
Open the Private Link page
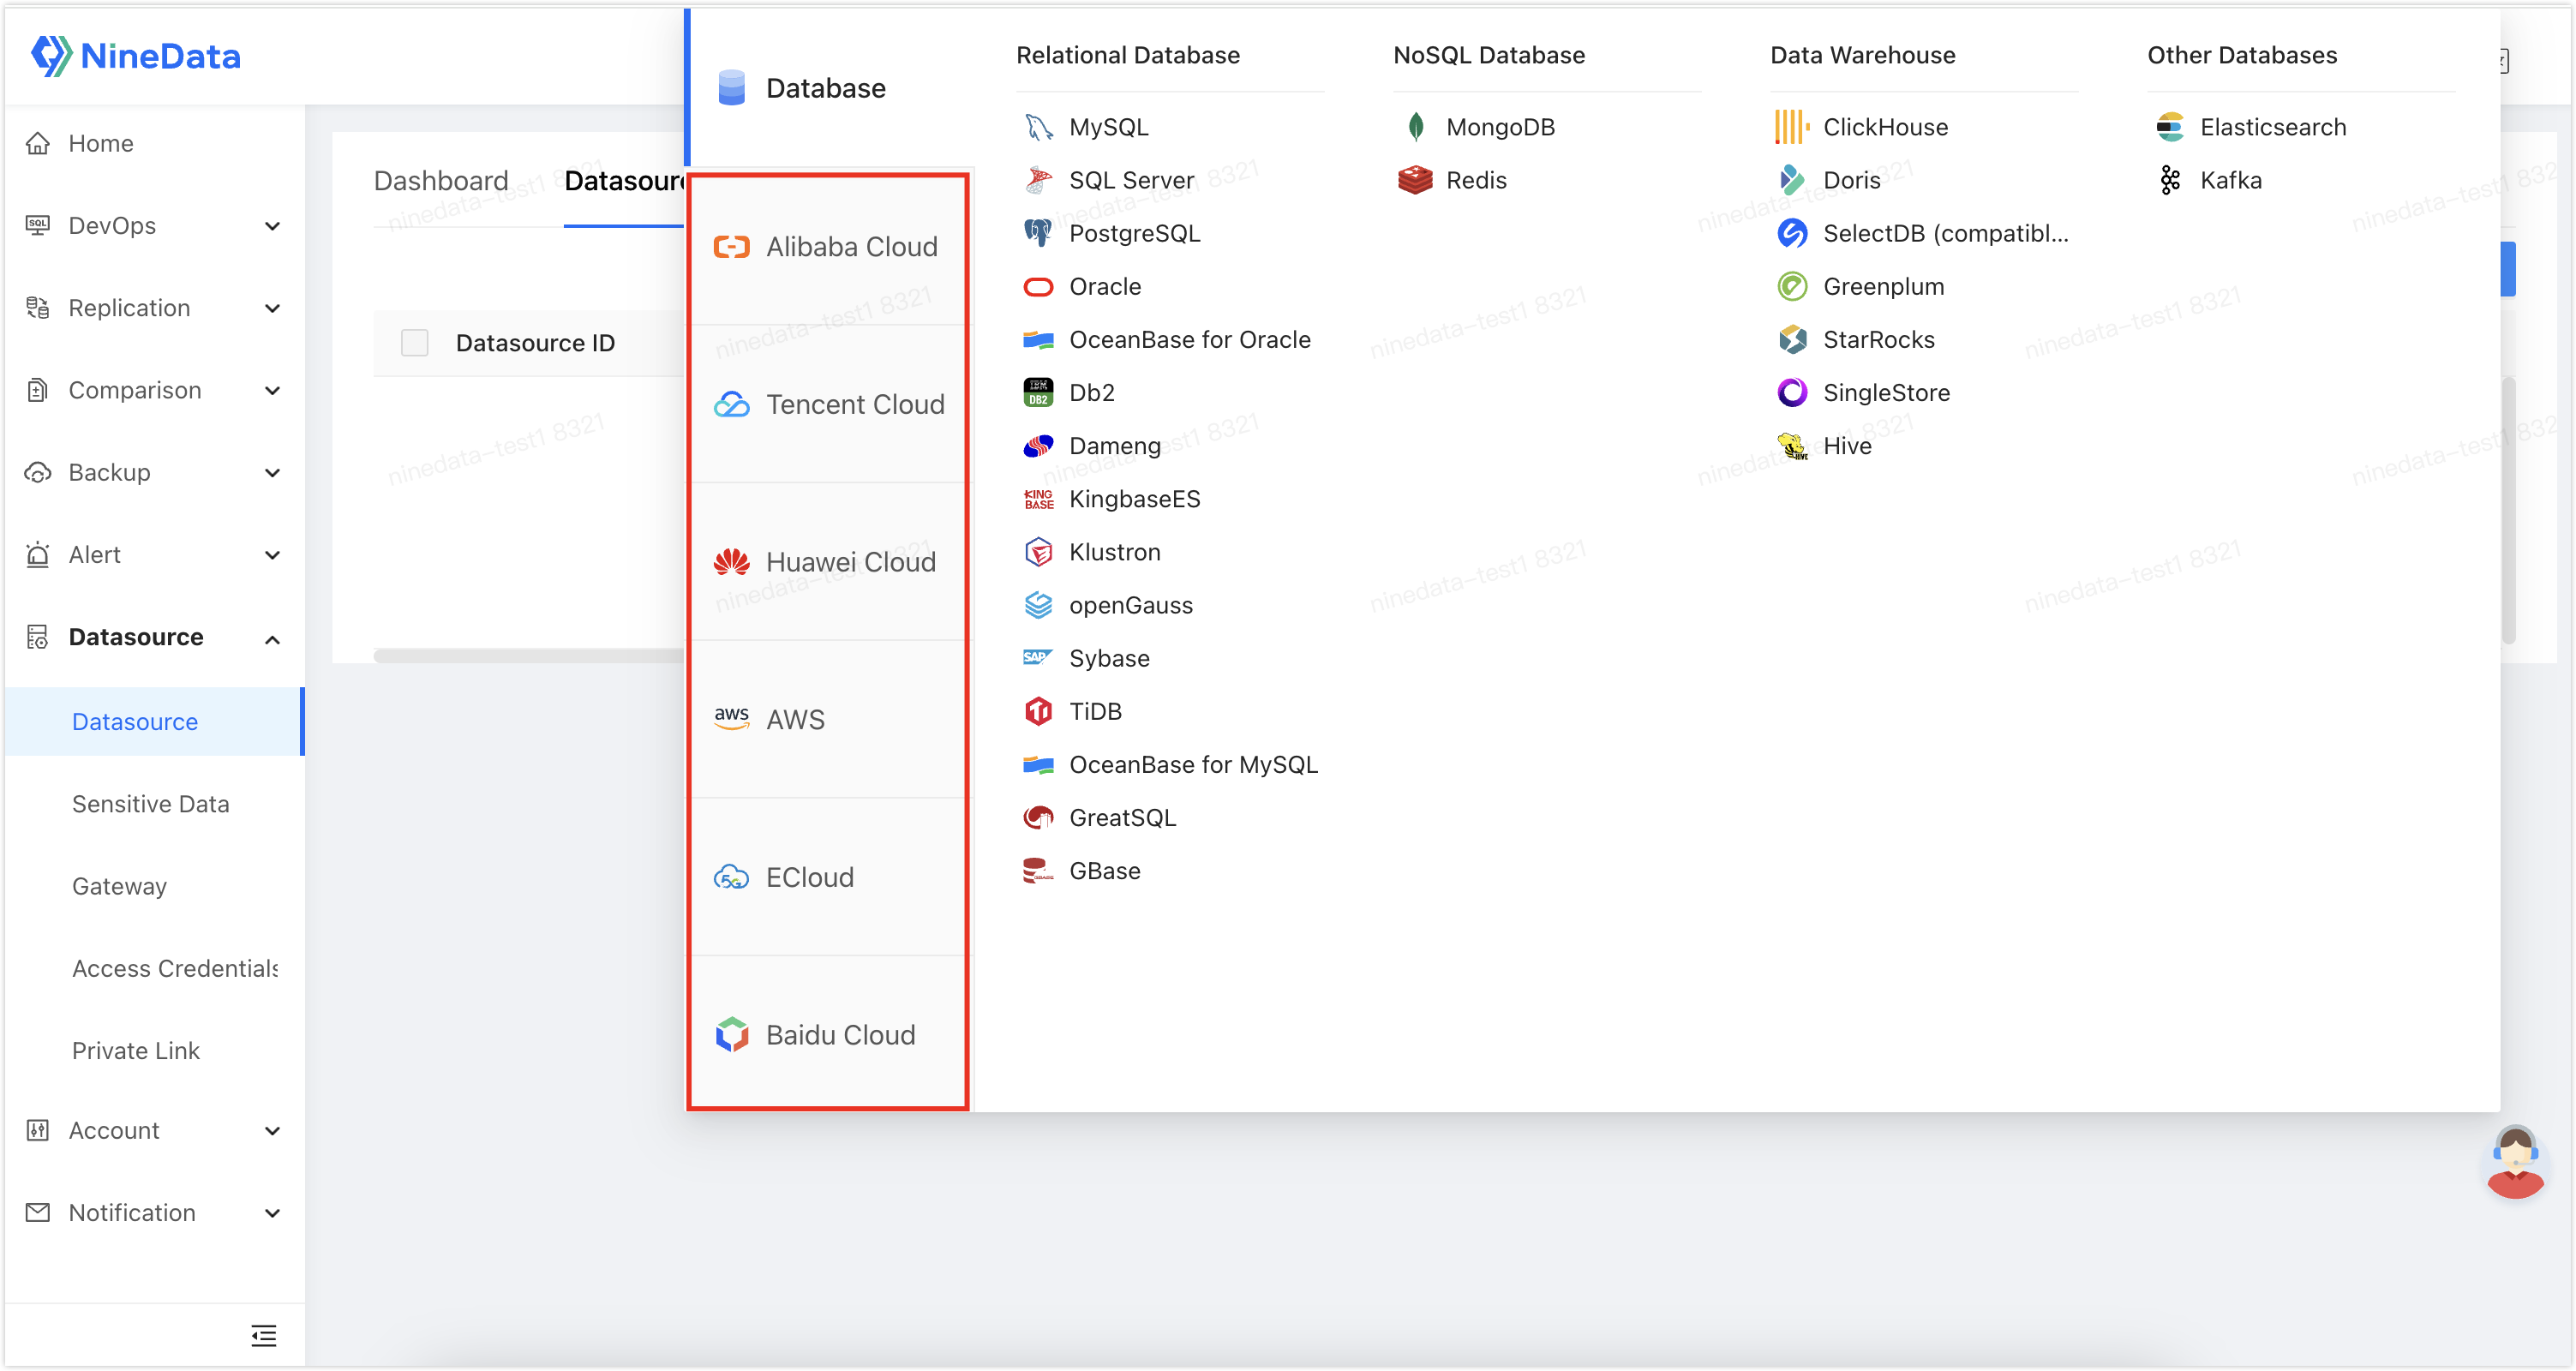[136, 1050]
